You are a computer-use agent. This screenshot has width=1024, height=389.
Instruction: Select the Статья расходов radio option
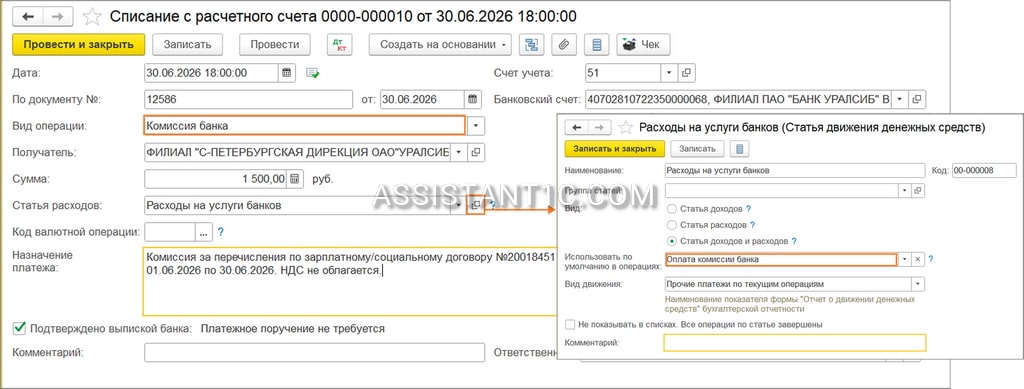point(672,225)
